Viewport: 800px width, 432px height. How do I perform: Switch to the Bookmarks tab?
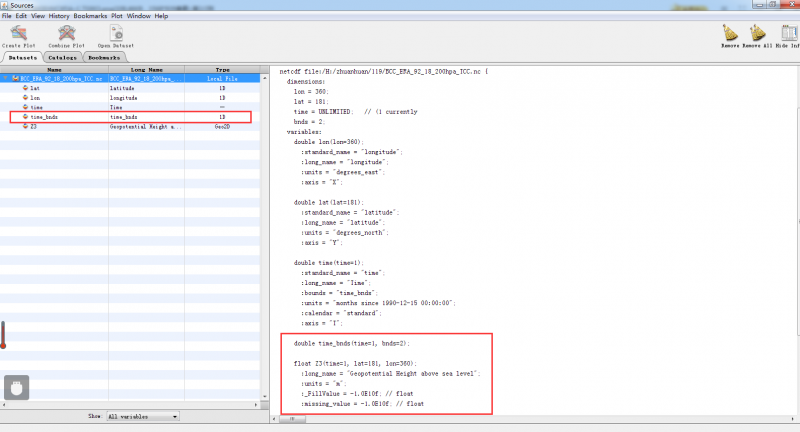tap(104, 58)
